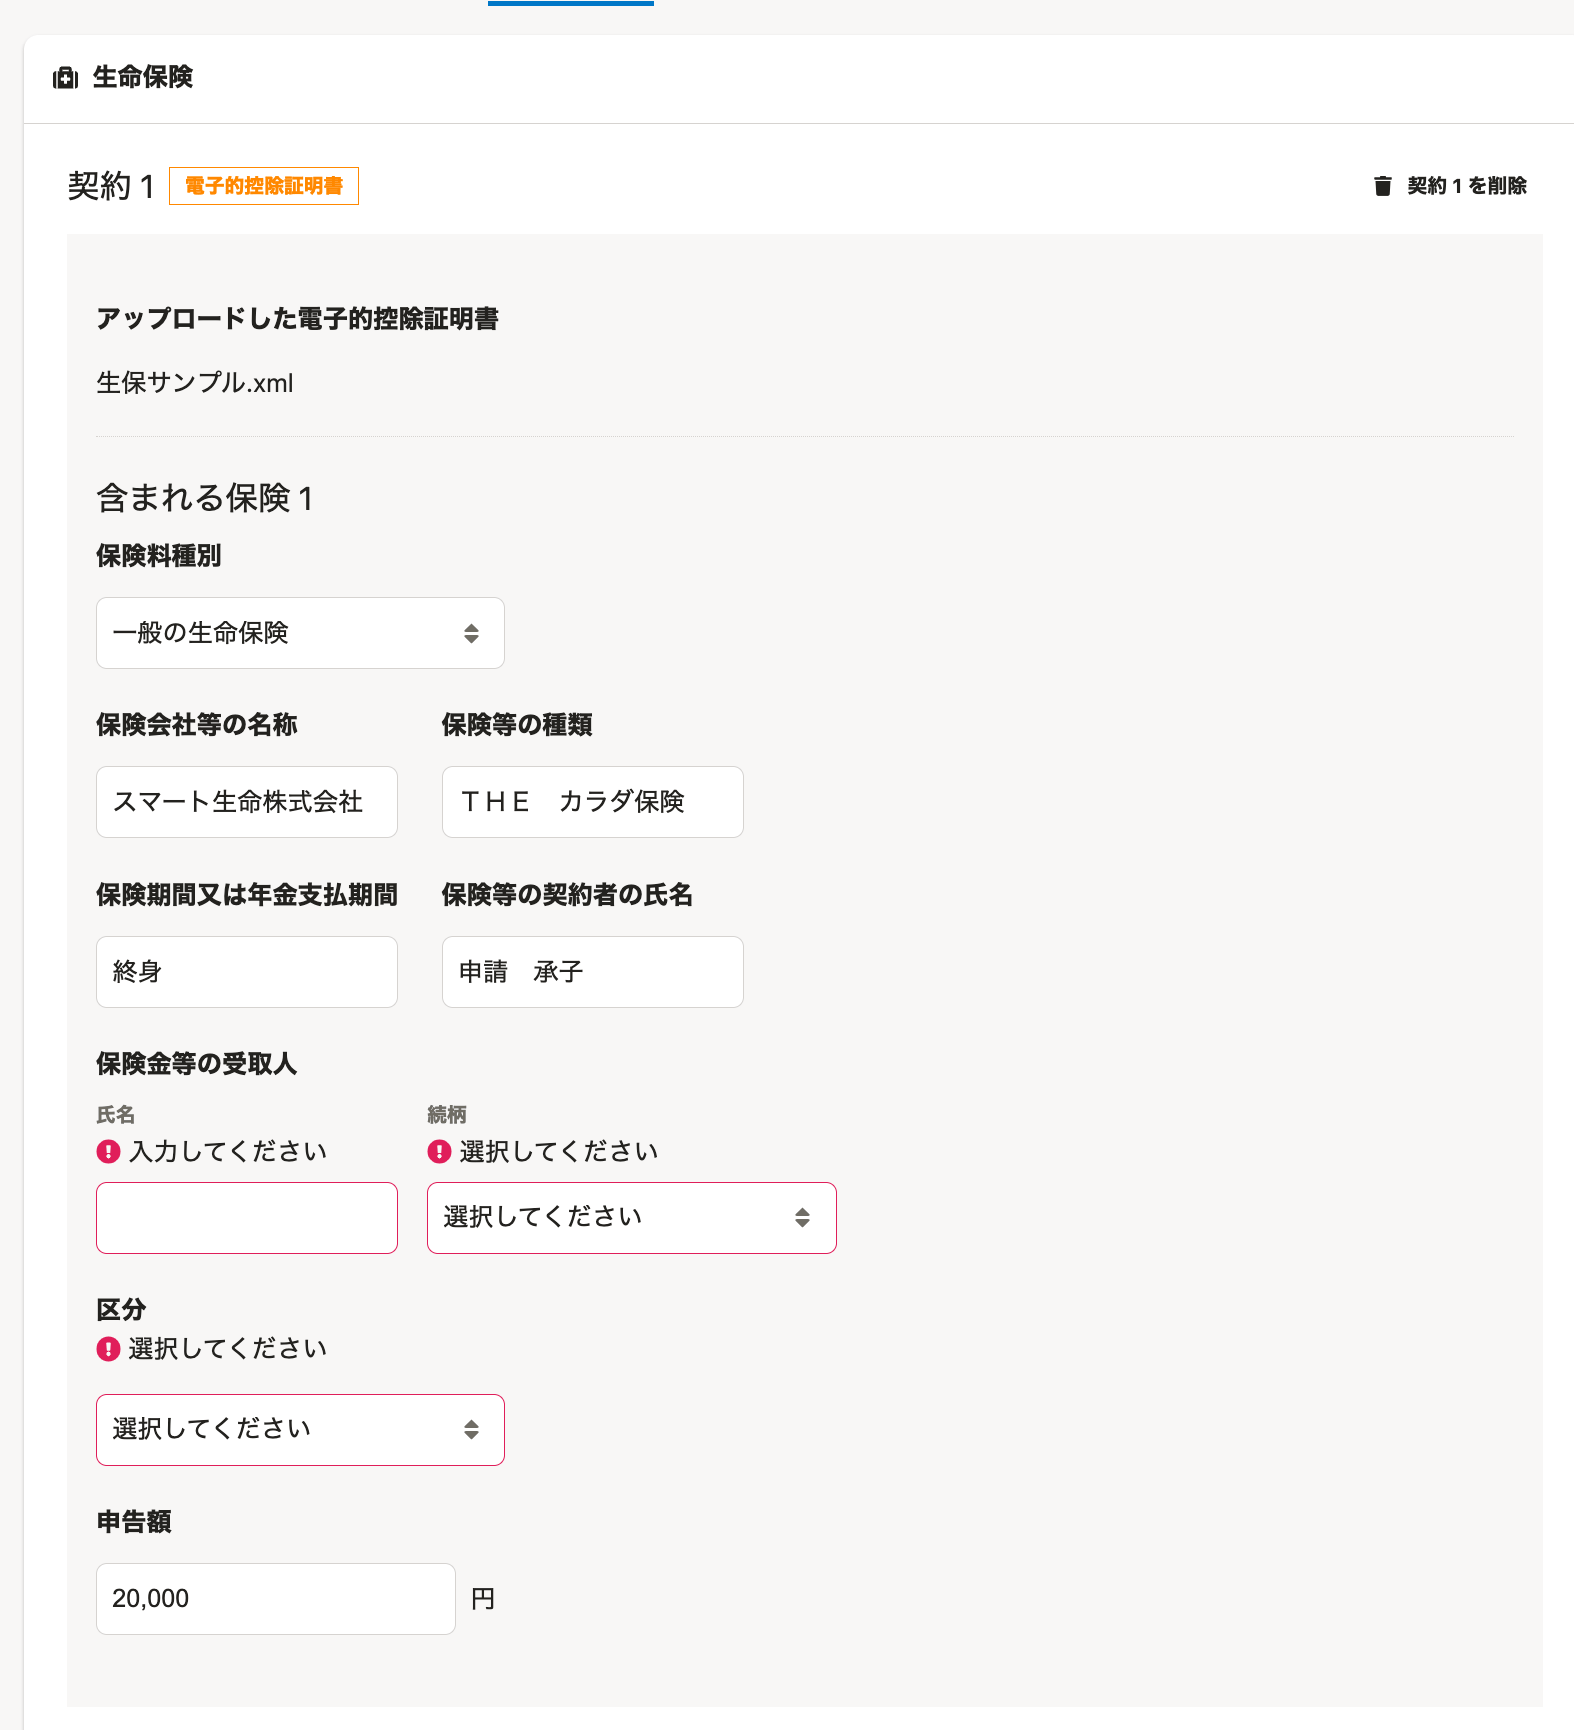This screenshot has height=1730, width=1574.
Task: Click the 電子的控除証明書 orange badge
Action: (264, 186)
